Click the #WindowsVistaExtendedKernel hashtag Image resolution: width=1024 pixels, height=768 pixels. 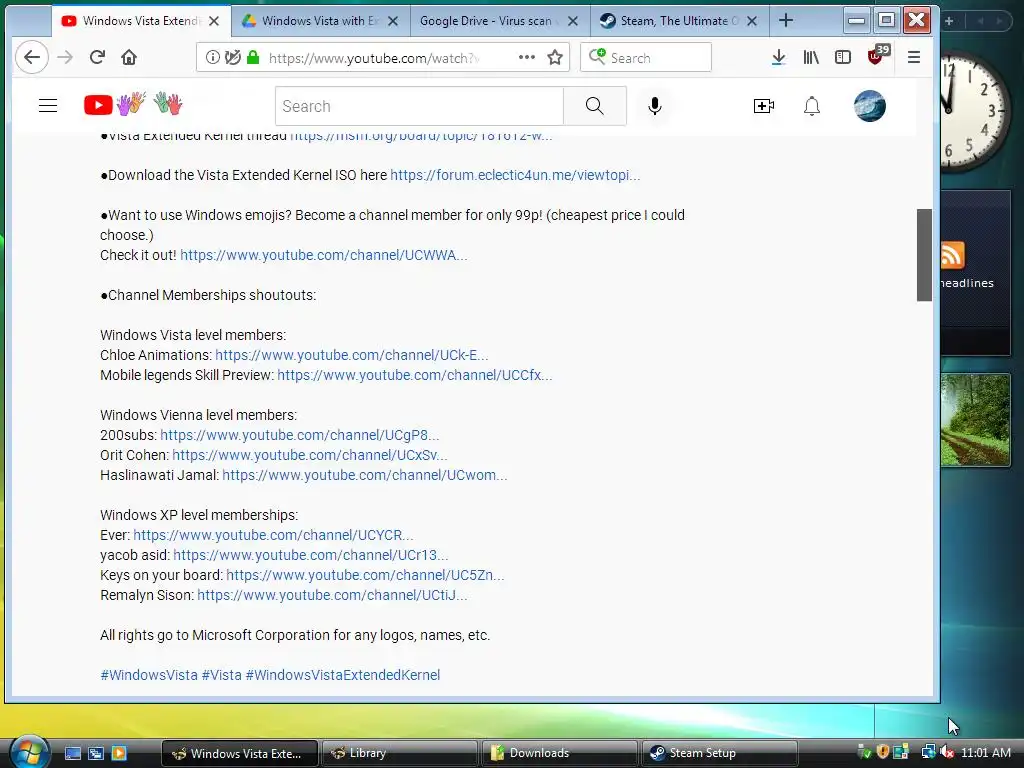click(343, 675)
